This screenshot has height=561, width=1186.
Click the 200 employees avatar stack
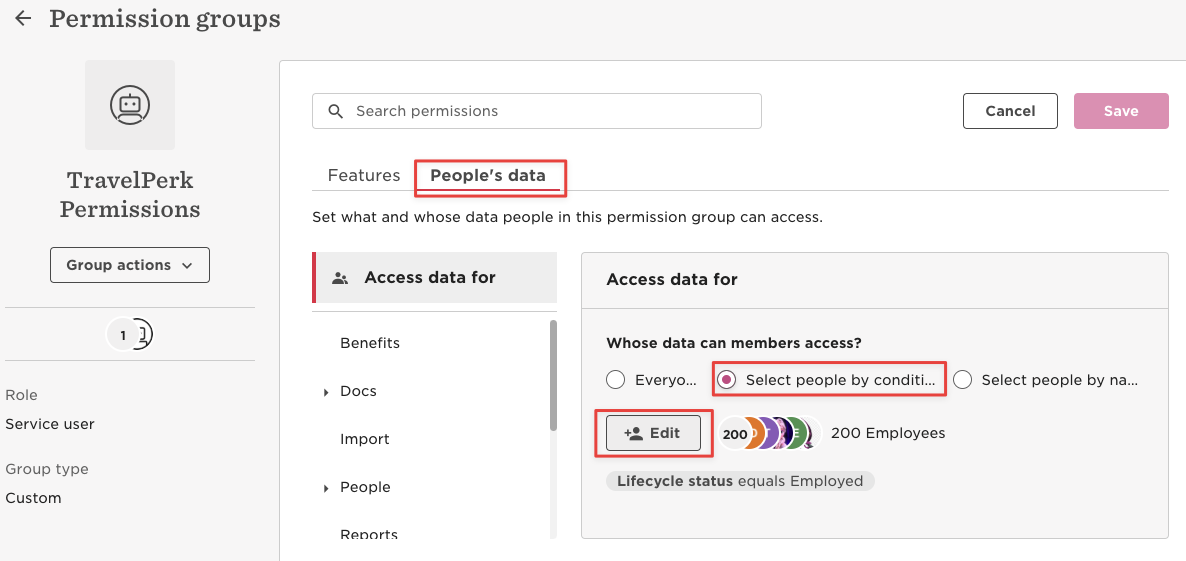pos(769,433)
